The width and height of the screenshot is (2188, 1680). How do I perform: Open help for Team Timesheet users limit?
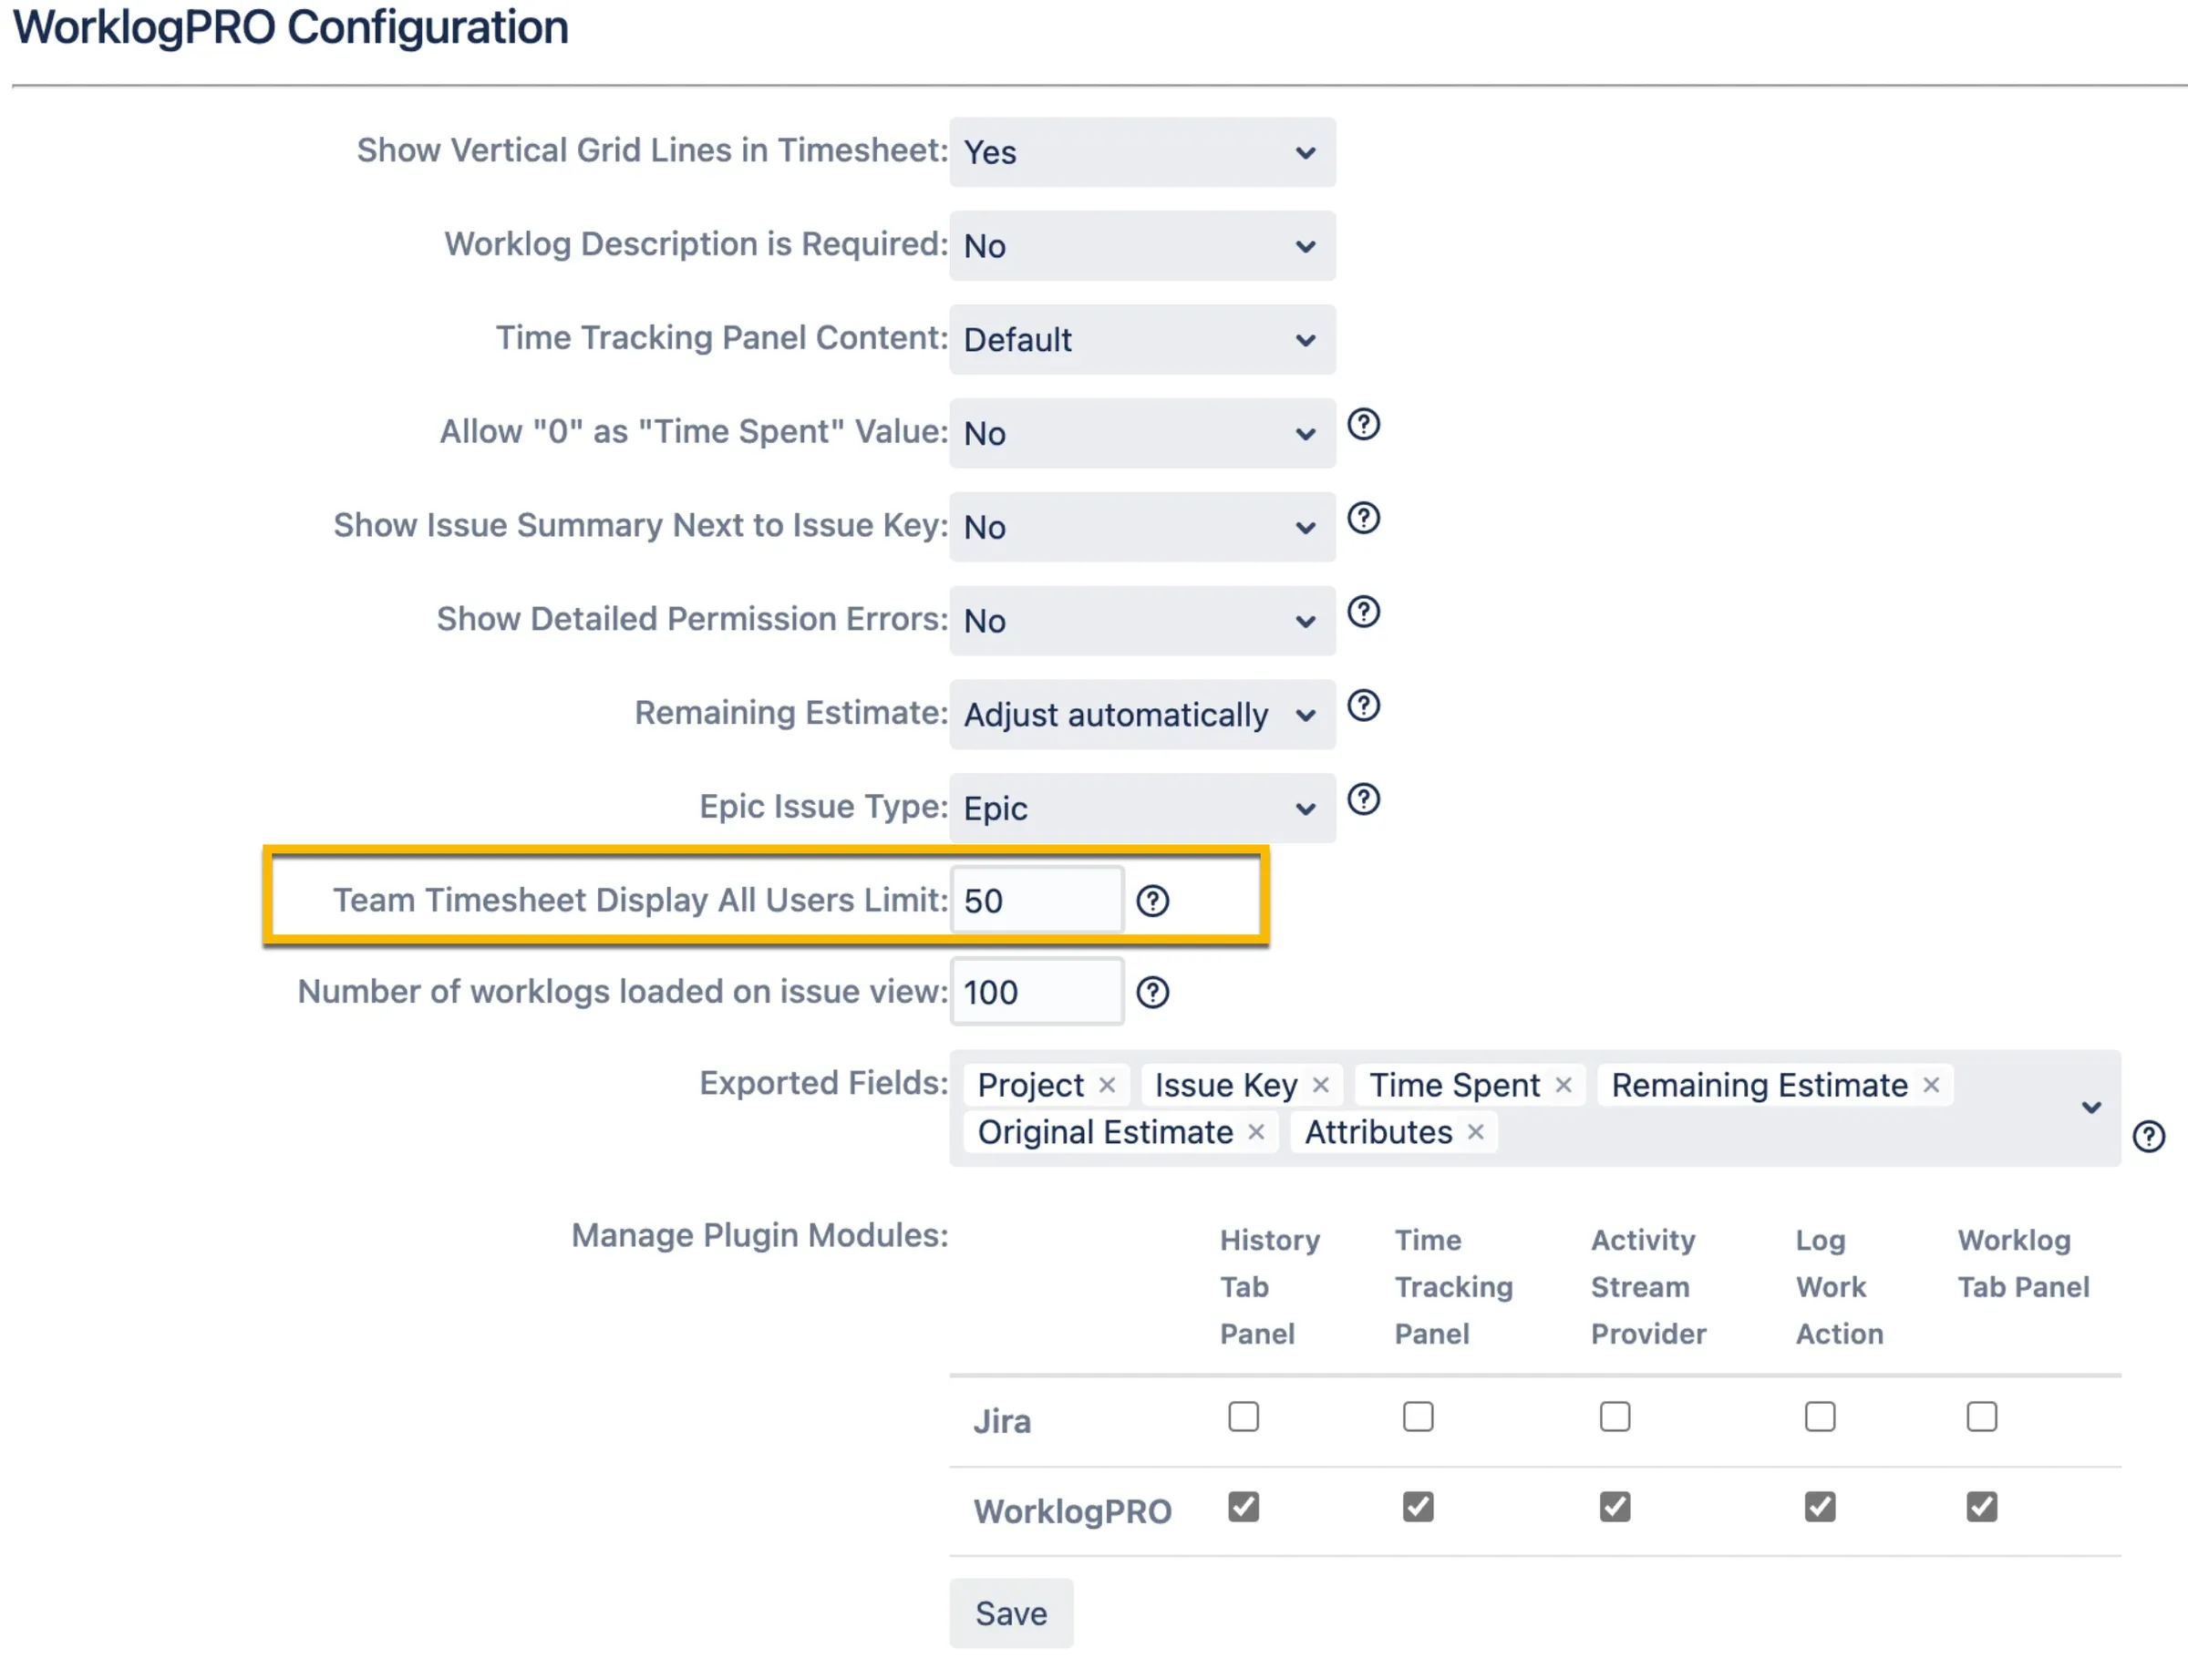coord(1152,901)
